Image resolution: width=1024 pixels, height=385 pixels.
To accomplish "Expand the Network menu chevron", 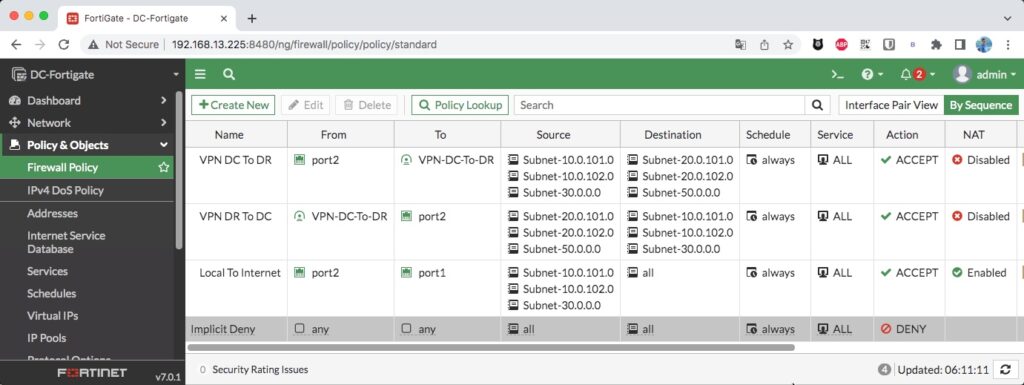I will tap(163, 123).
